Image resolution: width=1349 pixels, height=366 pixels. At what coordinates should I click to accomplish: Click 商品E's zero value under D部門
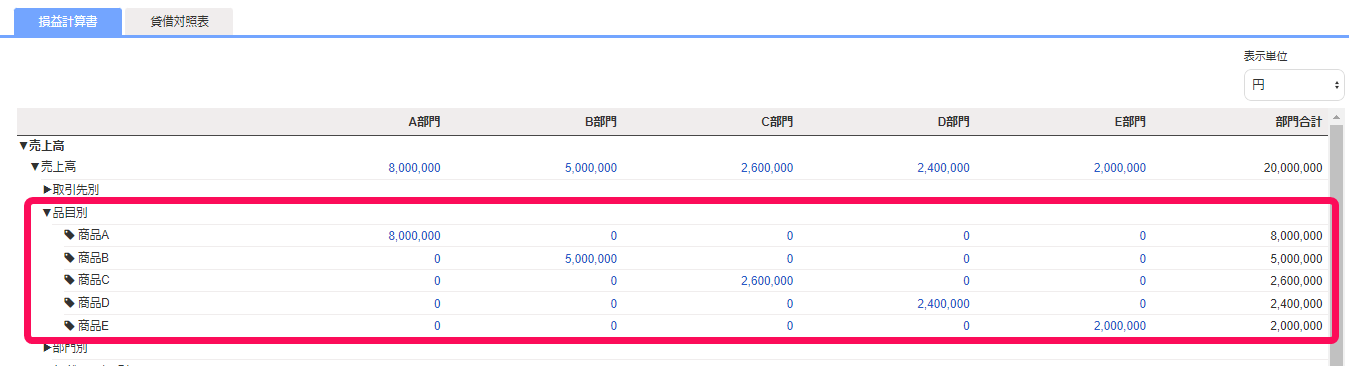pos(966,326)
